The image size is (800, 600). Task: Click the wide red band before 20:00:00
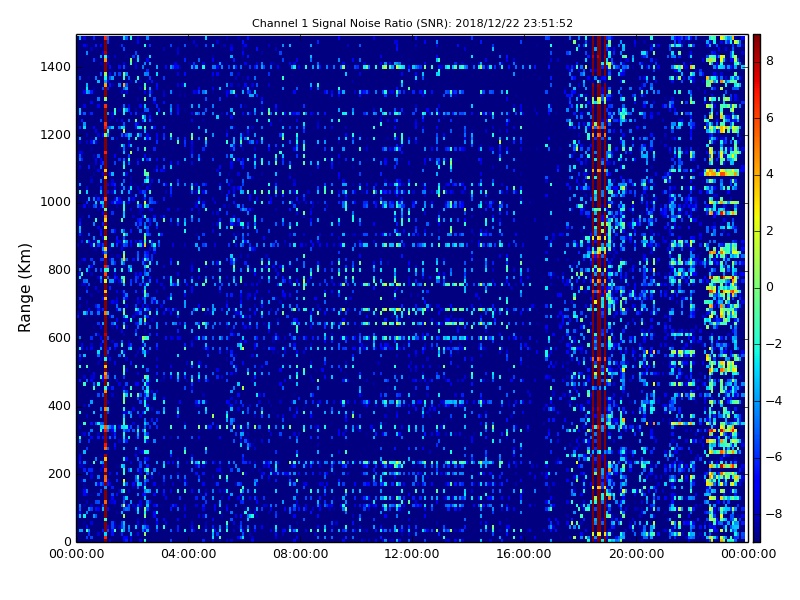(599, 288)
